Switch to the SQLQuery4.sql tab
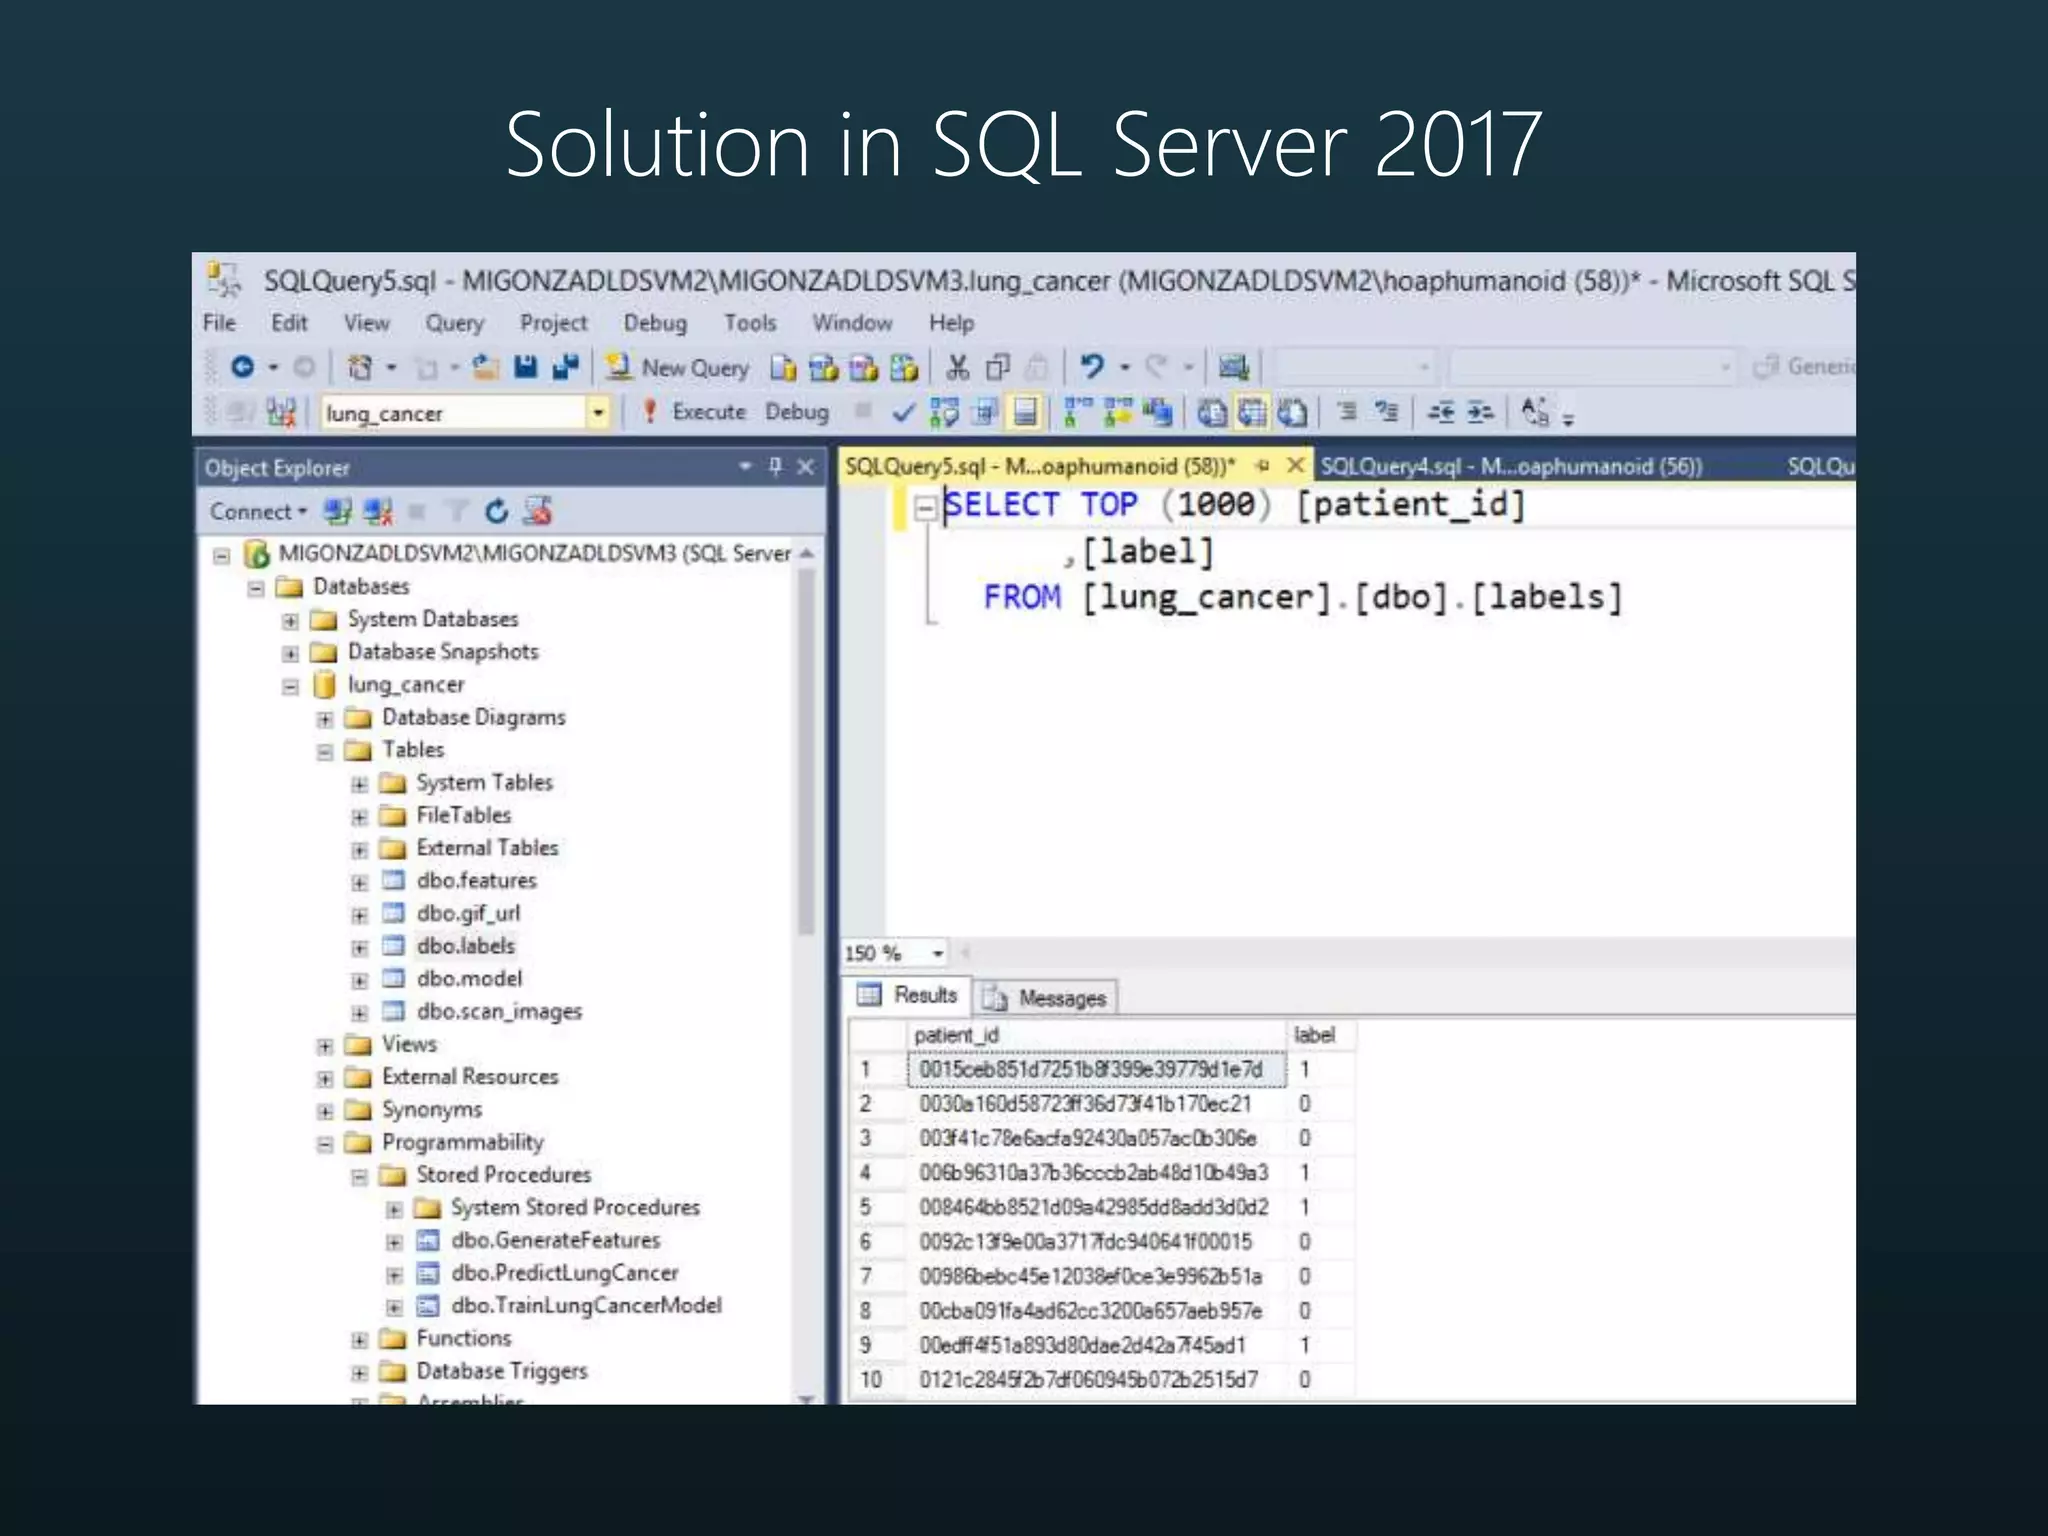The height and width of the screenshot is (1536, 2048). point(1511,466)
